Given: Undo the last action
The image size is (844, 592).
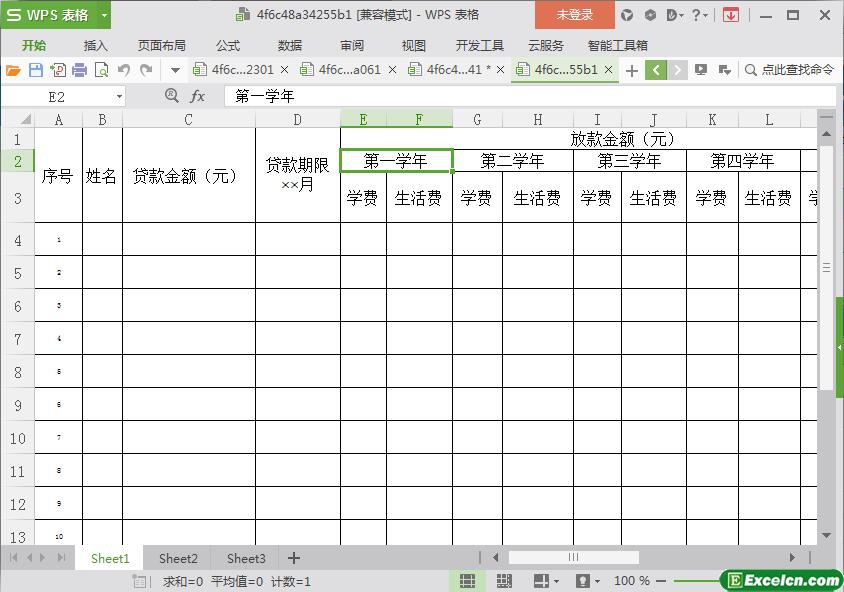Looking at the screenshot, I should [124, 70].
